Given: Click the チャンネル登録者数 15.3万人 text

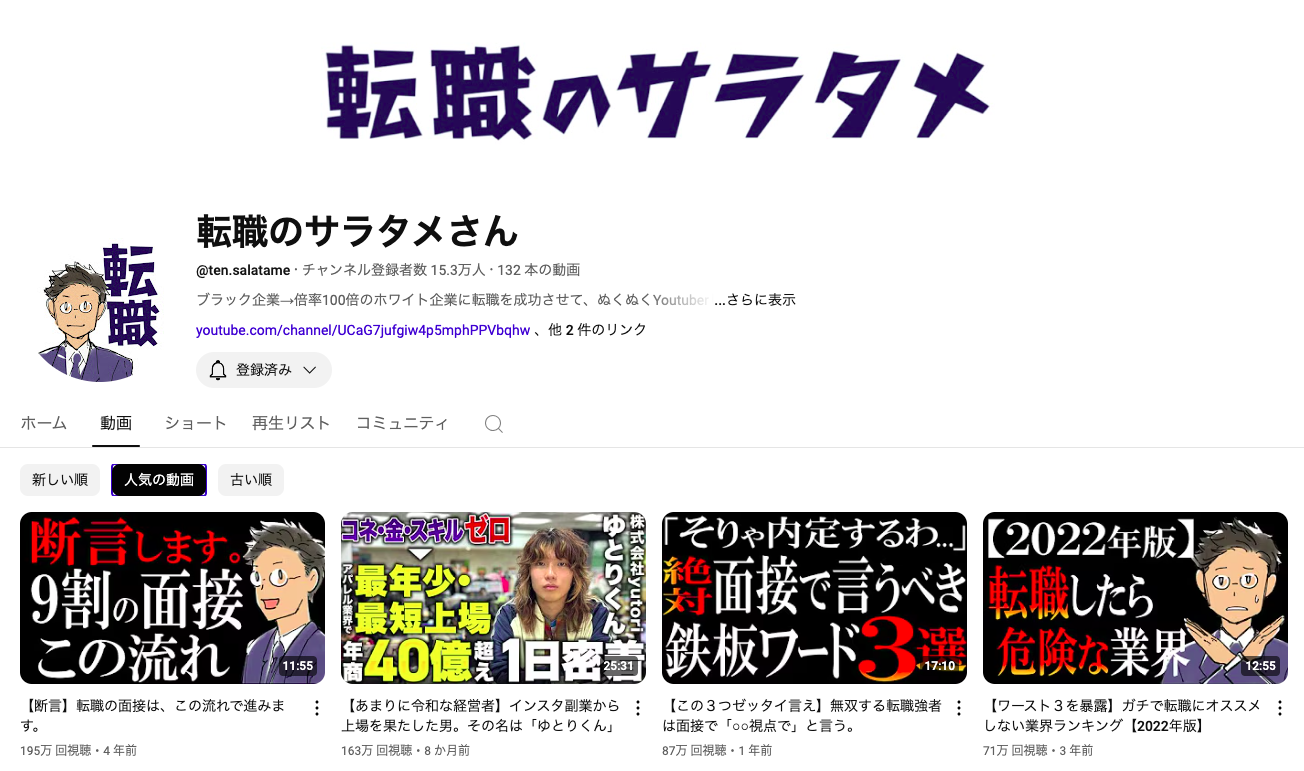Looking at the screenshot, I should 394,270.
